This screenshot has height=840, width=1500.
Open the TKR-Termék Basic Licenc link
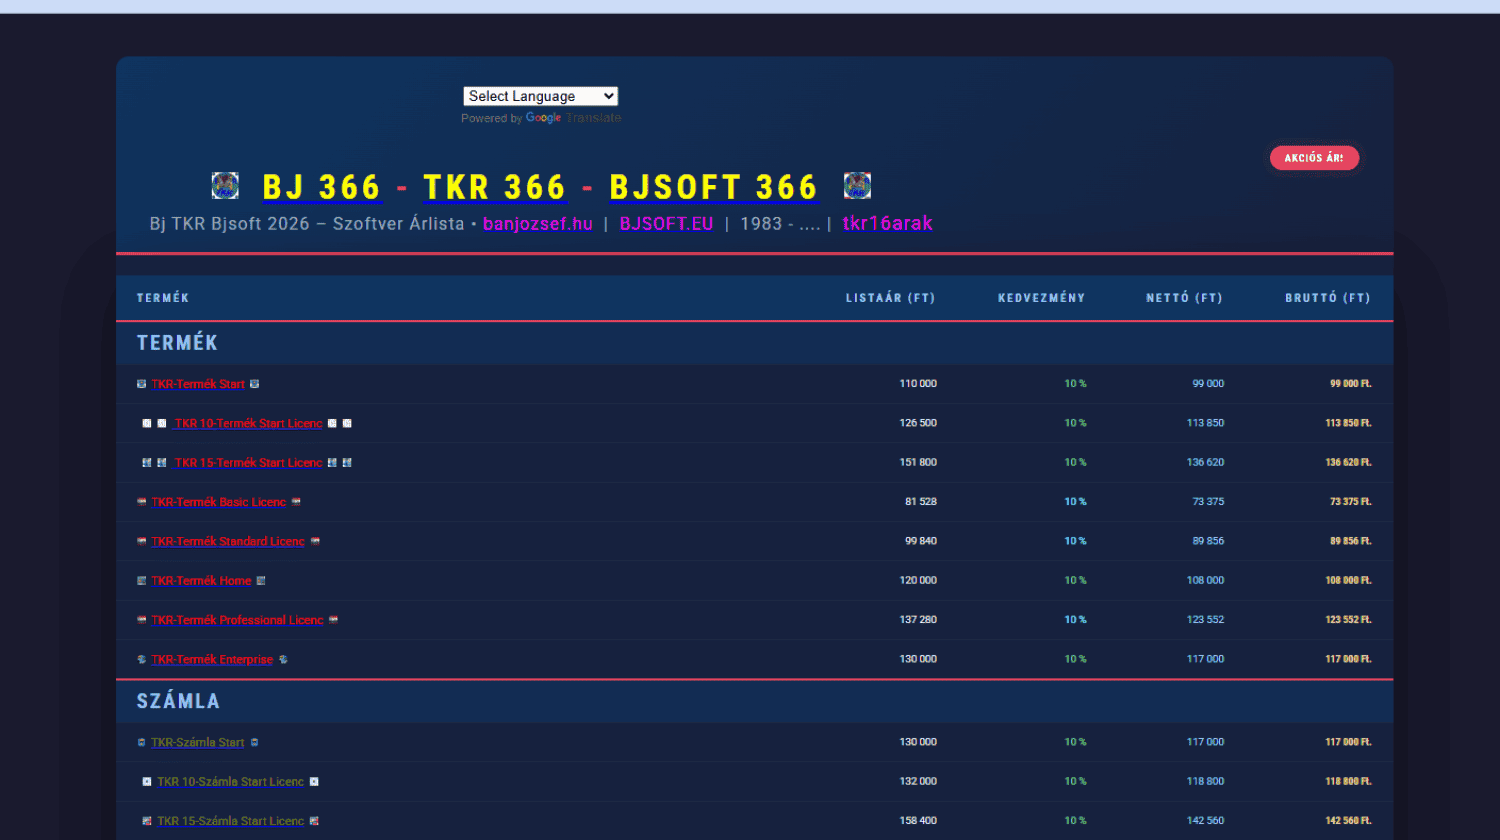point(219,502)
